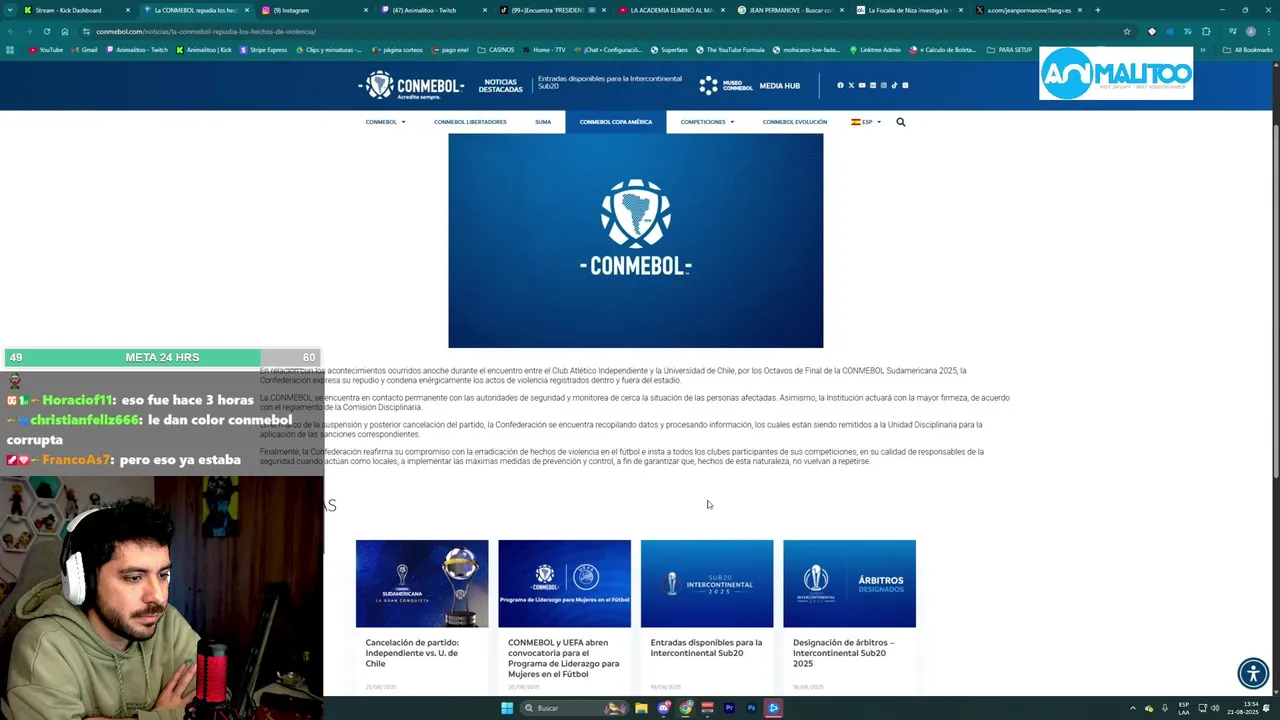
Task: Click the Museo CONMEBOL logo
Action: tap(726, 85)
